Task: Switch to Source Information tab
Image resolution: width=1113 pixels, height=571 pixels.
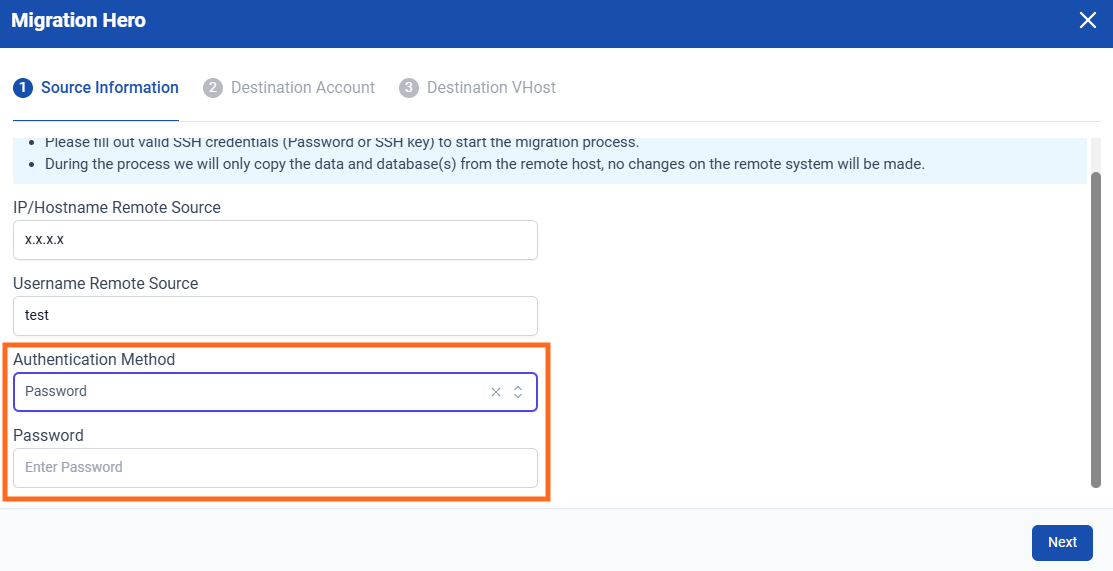Action: pos(109,88)
